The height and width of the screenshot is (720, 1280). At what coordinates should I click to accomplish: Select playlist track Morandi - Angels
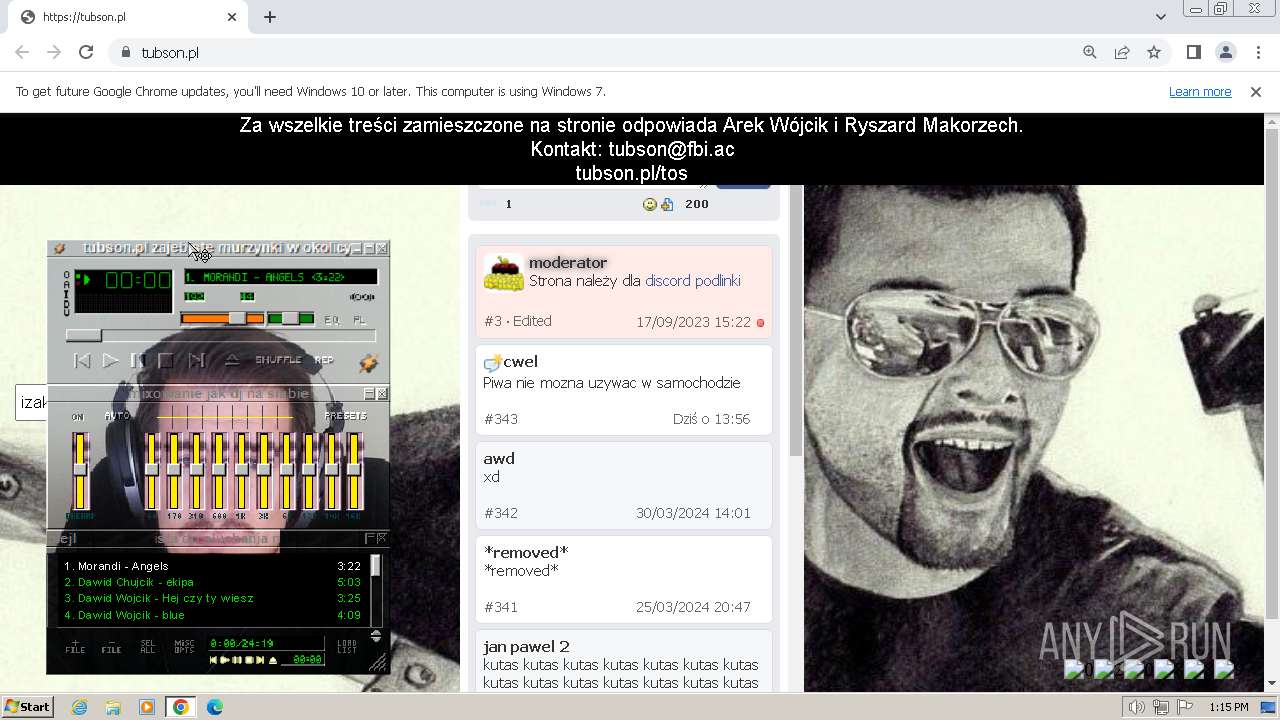[x=115, y=566]
